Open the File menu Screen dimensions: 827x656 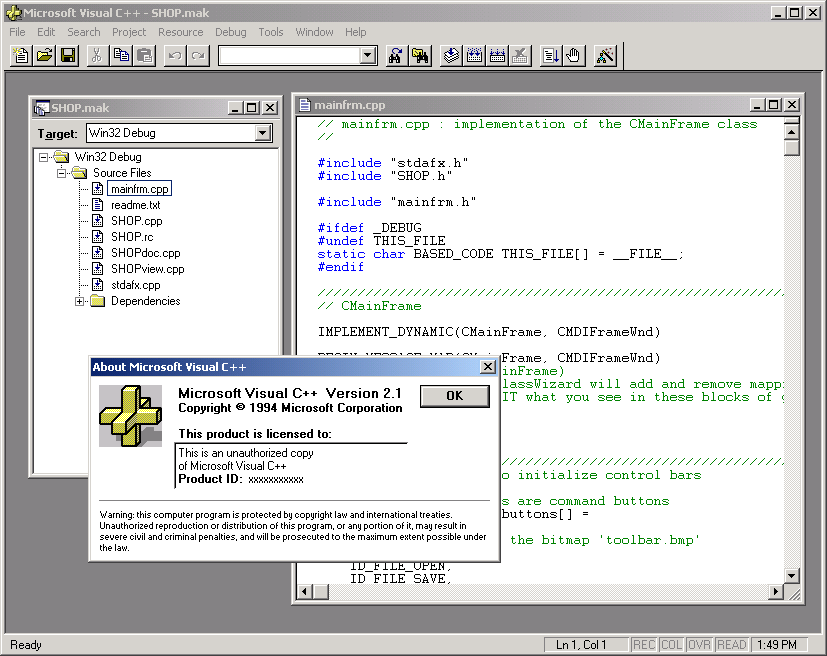coord(17,32)
